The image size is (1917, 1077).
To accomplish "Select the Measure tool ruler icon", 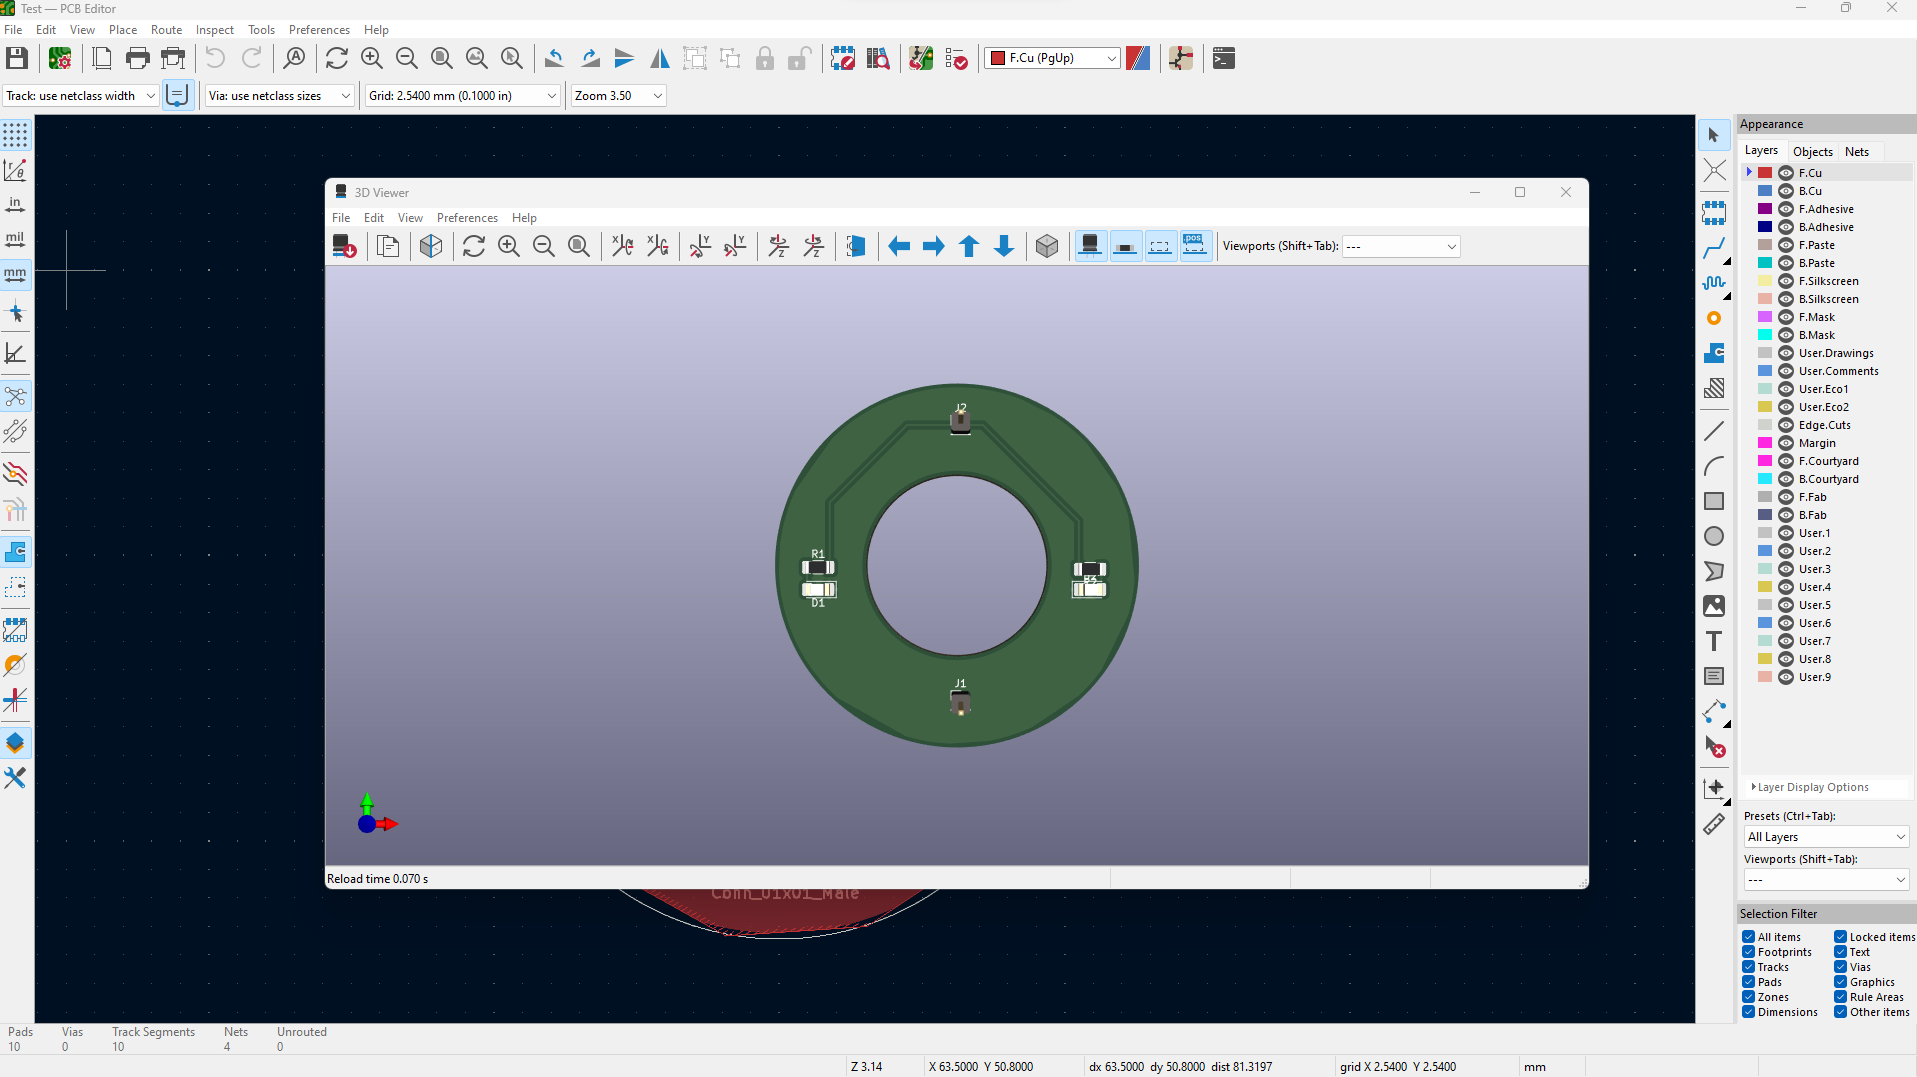I will pyautogui.click(x=1714, y=824).
